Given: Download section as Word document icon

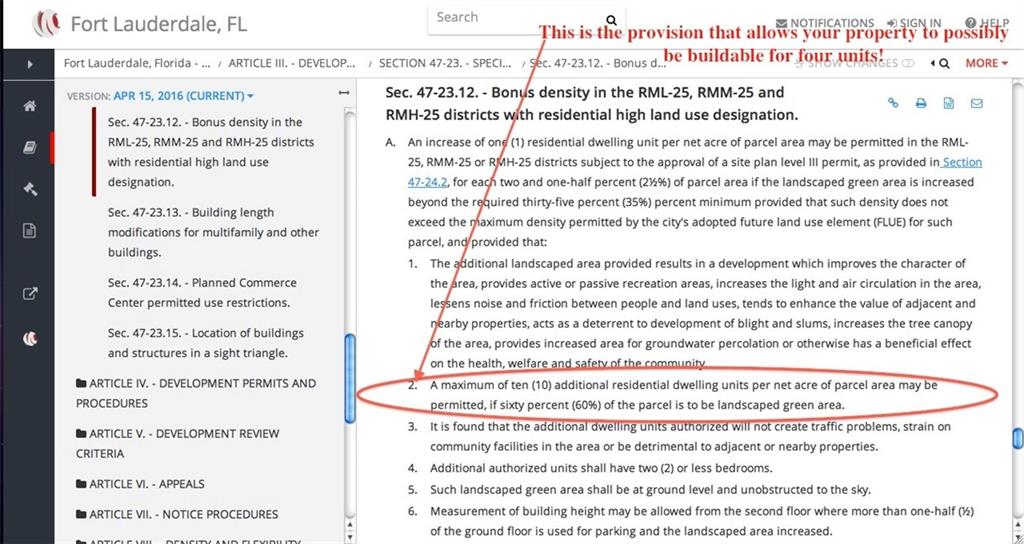Looking at the screenshot, I should point(948,103).
